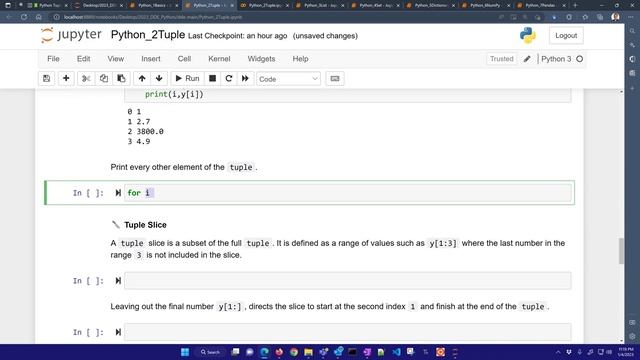Restart the kernel with circular arrow
The height and width of the screenshot is (360, 640).
[x=229, y=78]
